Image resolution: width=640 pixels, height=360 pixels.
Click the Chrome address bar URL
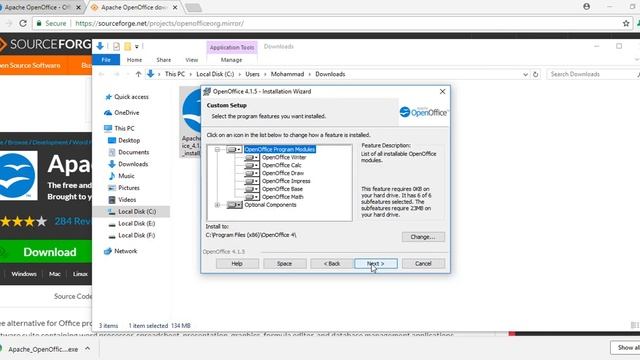[x=160, y=24]
